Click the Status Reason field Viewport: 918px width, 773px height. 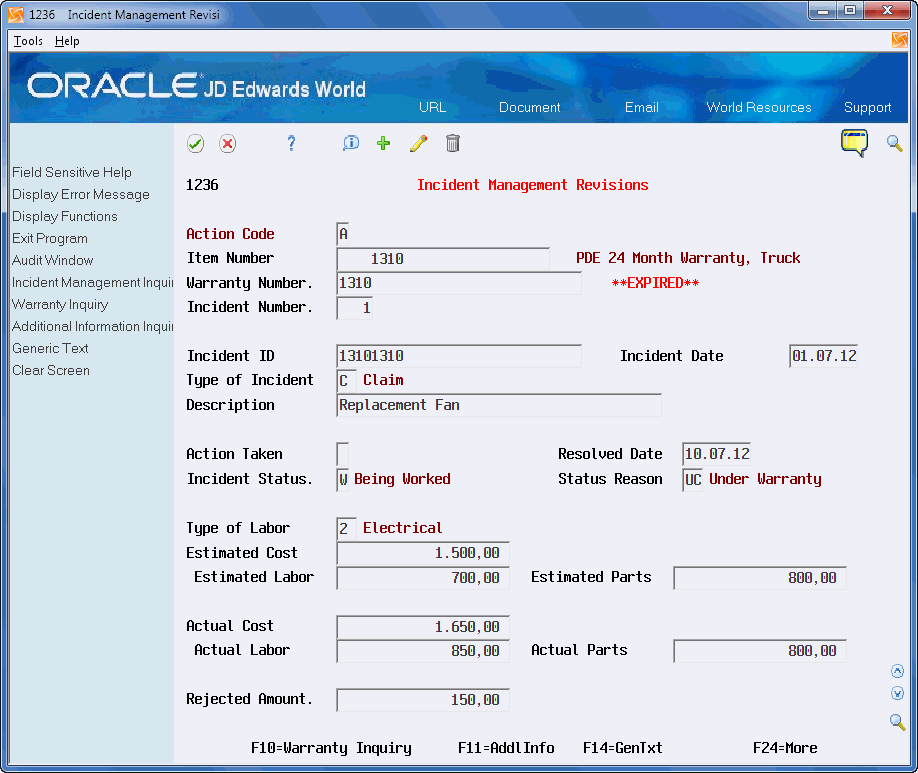point(693,480)
